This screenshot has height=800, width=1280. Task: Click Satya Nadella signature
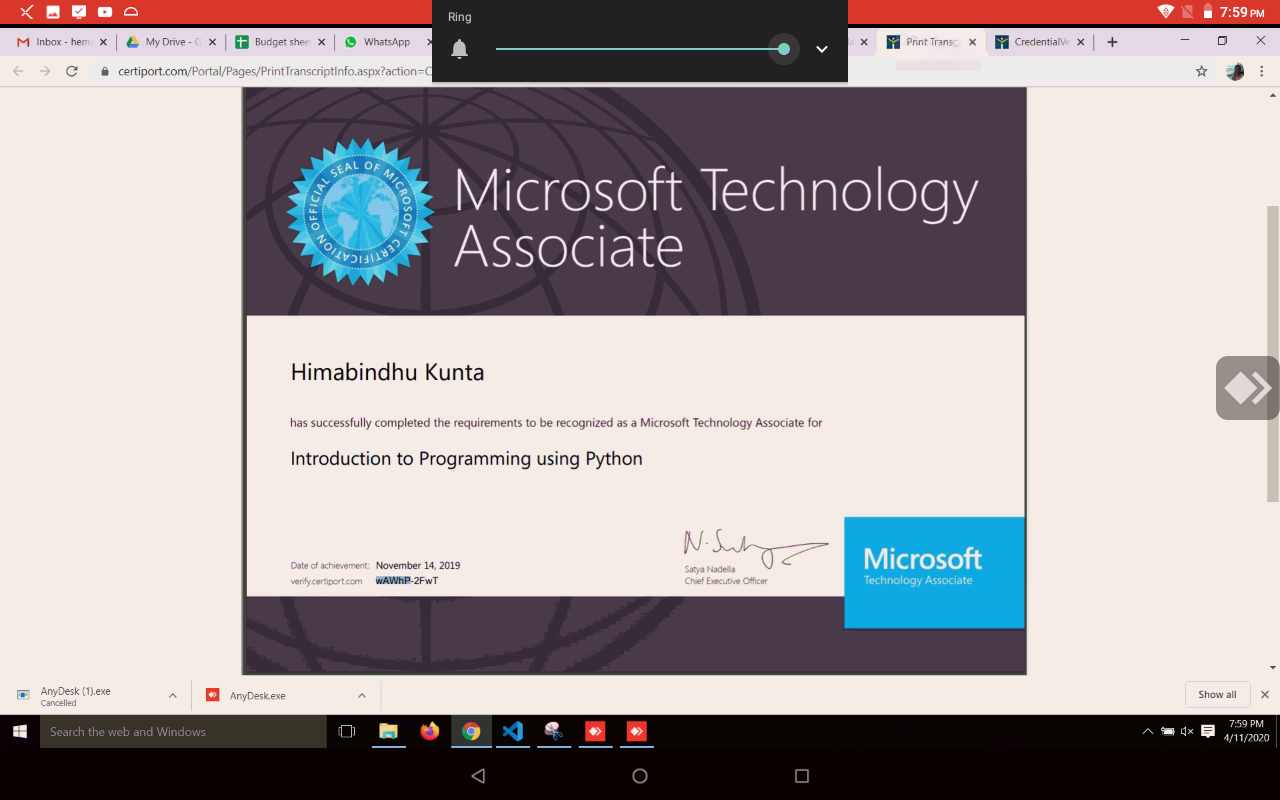(x=755, y=548)
